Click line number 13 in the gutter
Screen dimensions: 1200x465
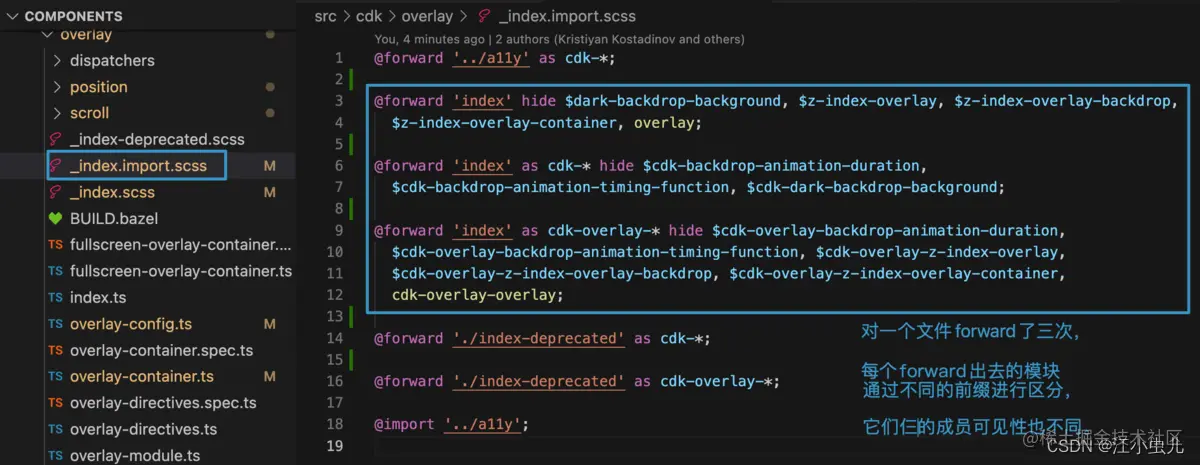click(x=335, y=316)
